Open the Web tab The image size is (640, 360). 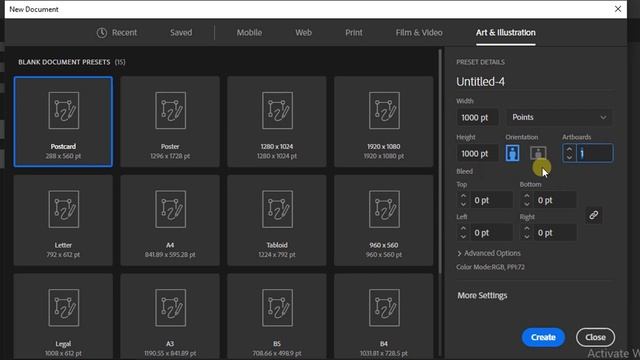tap(303, 33)
